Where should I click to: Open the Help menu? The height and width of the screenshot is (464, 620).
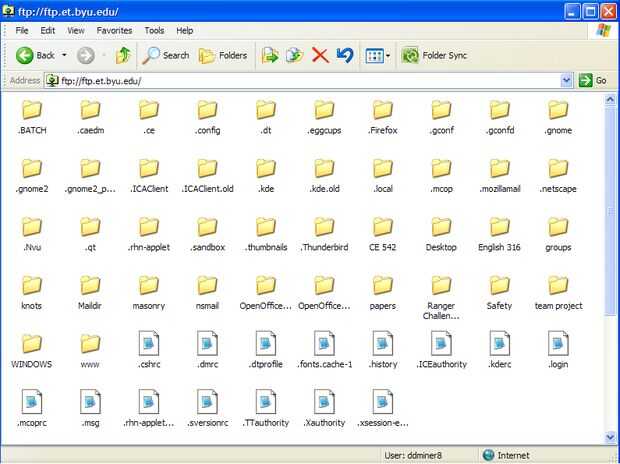tap(185, 30)
